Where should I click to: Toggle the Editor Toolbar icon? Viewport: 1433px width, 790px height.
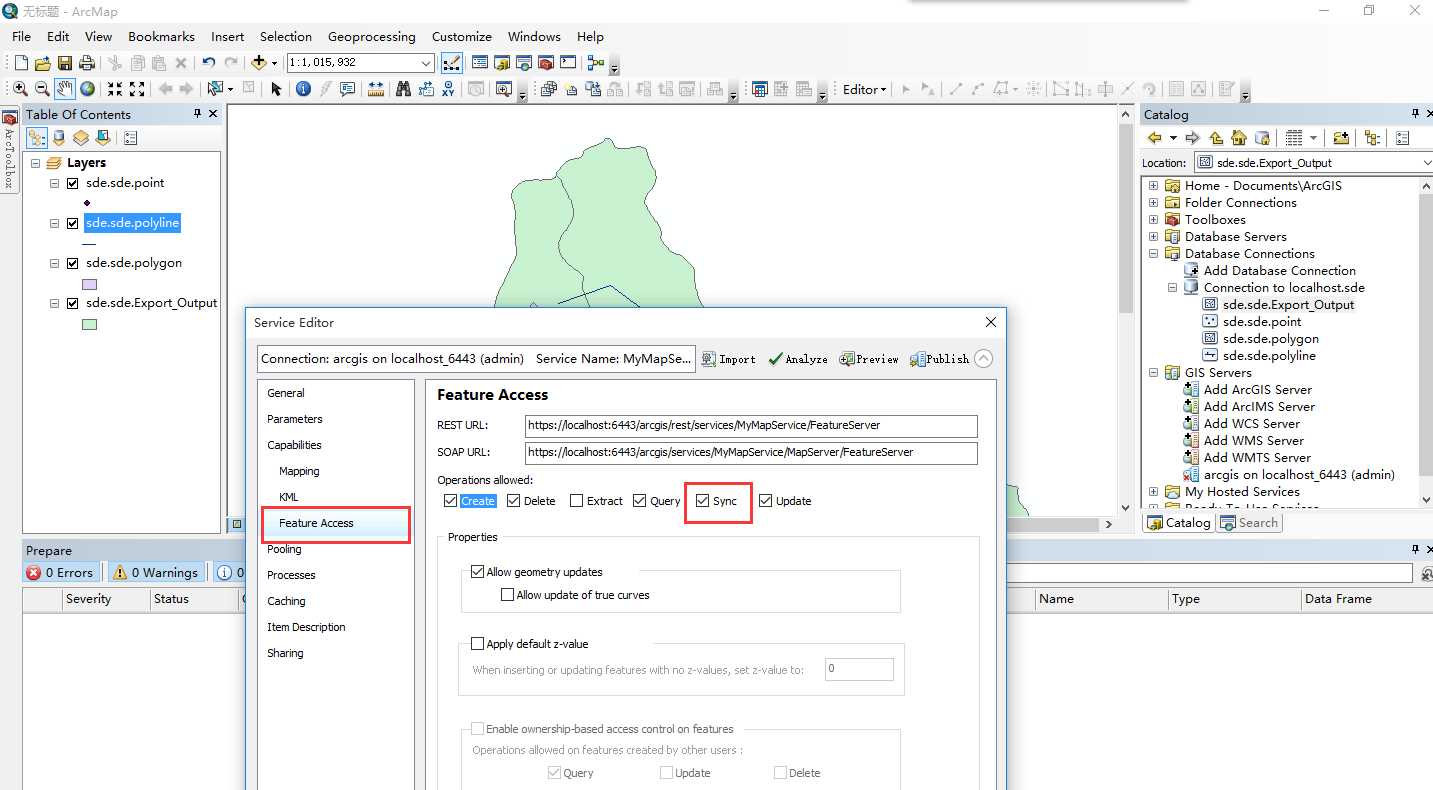click(x=452, y=62)
